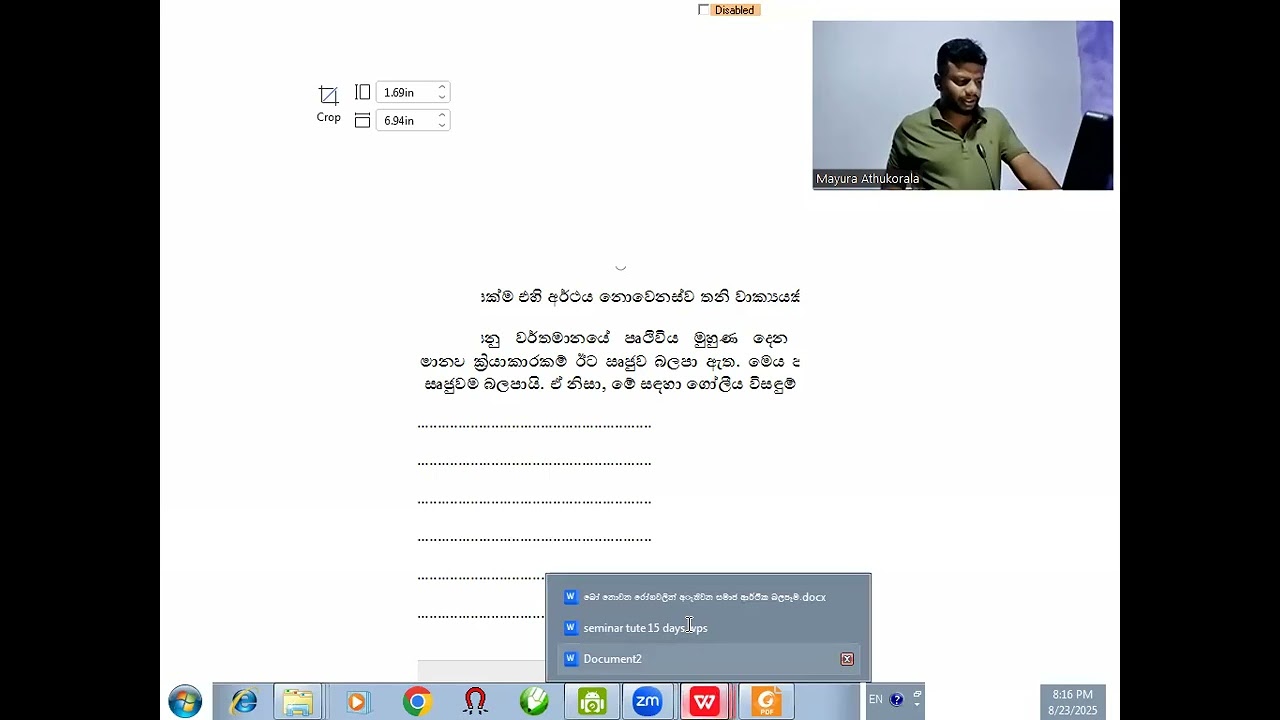The height and width of the screenshot is (720, 1280).
Task: Click the Disabled label
Action: coord(735,10)
